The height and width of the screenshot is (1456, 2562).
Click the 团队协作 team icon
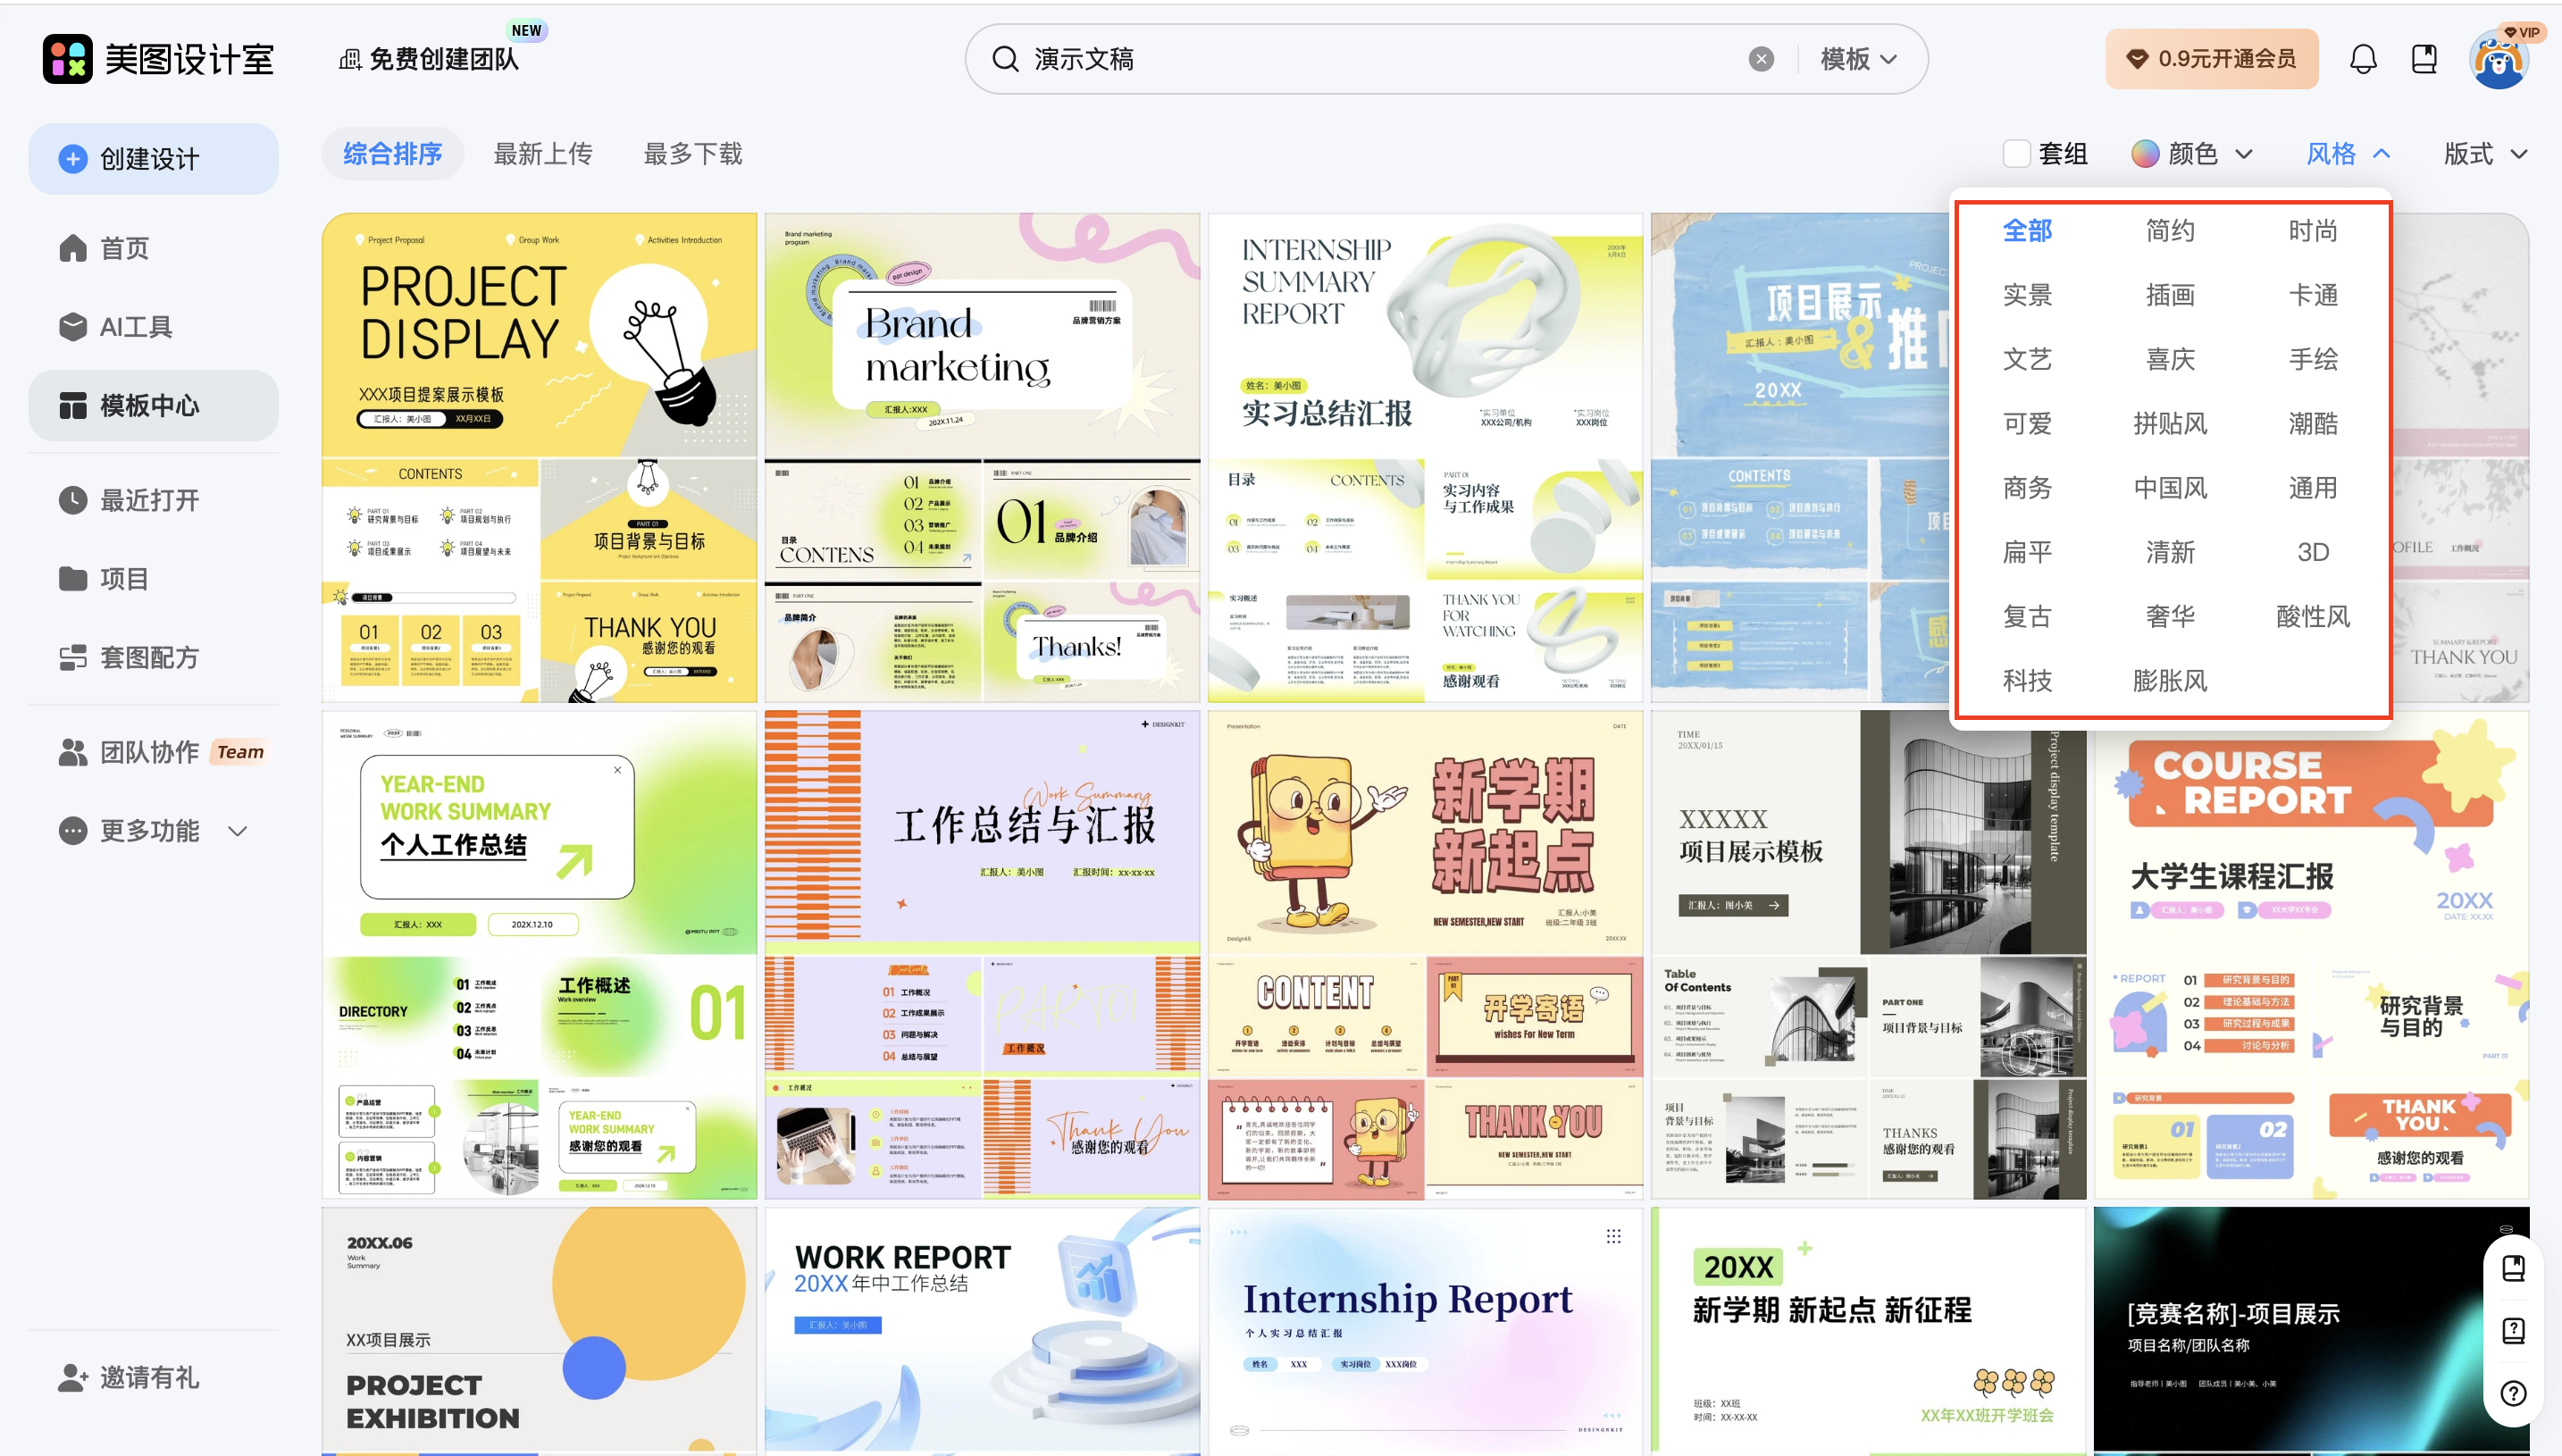(73, 752)
